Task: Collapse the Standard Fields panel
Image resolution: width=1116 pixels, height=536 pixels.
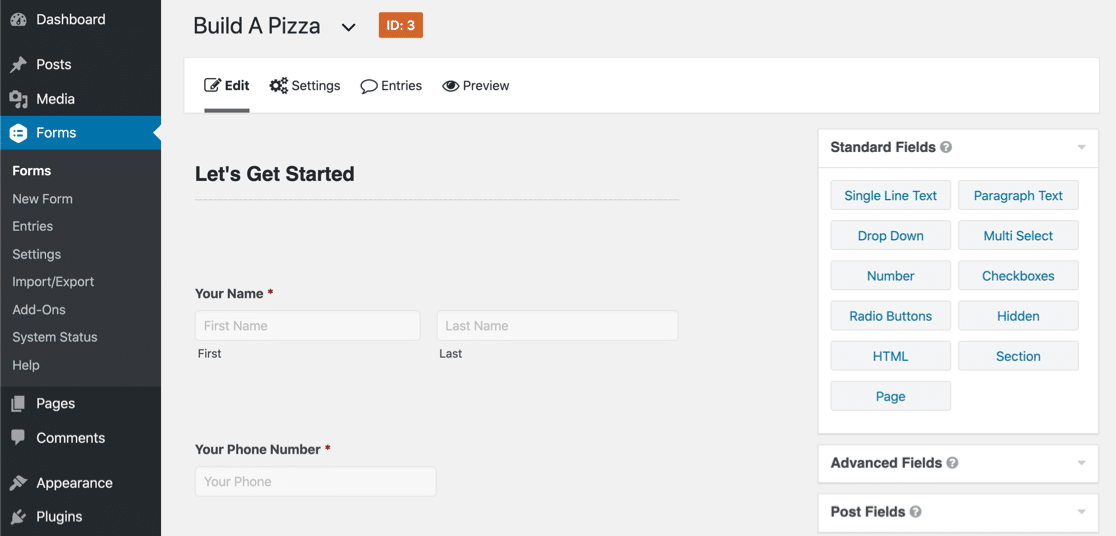Action: coord(1081,148)
